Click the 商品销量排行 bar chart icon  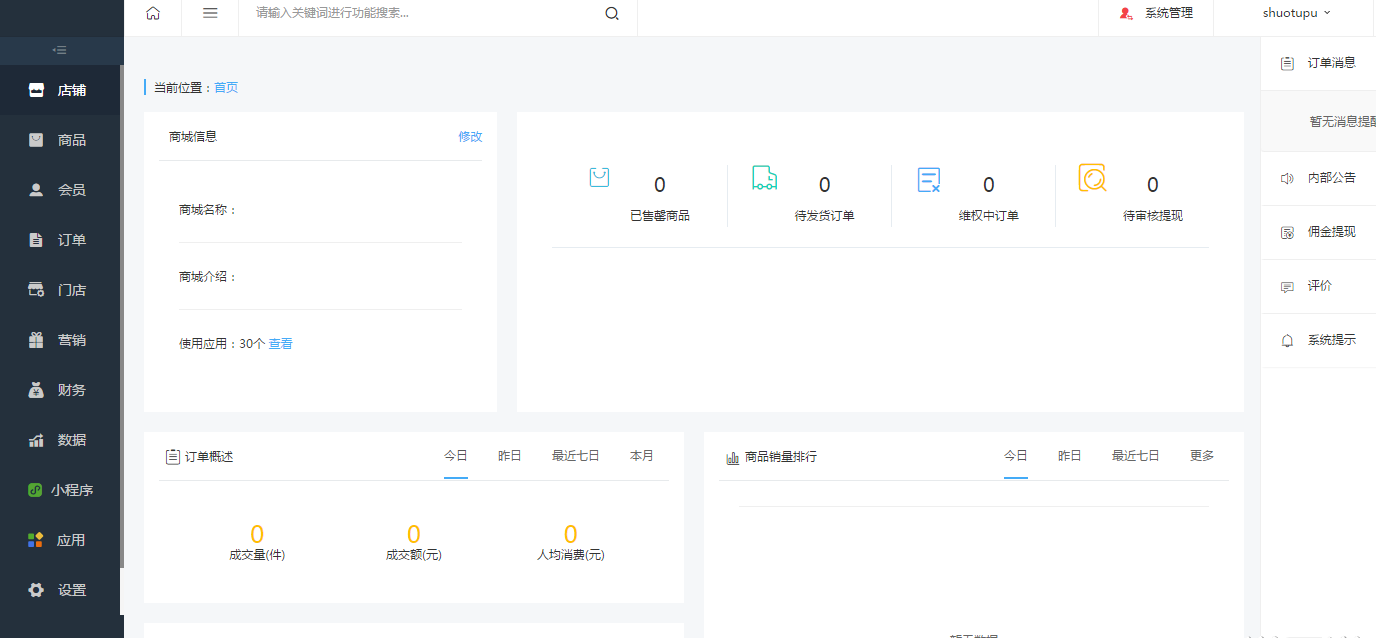(x=733, y=457)
